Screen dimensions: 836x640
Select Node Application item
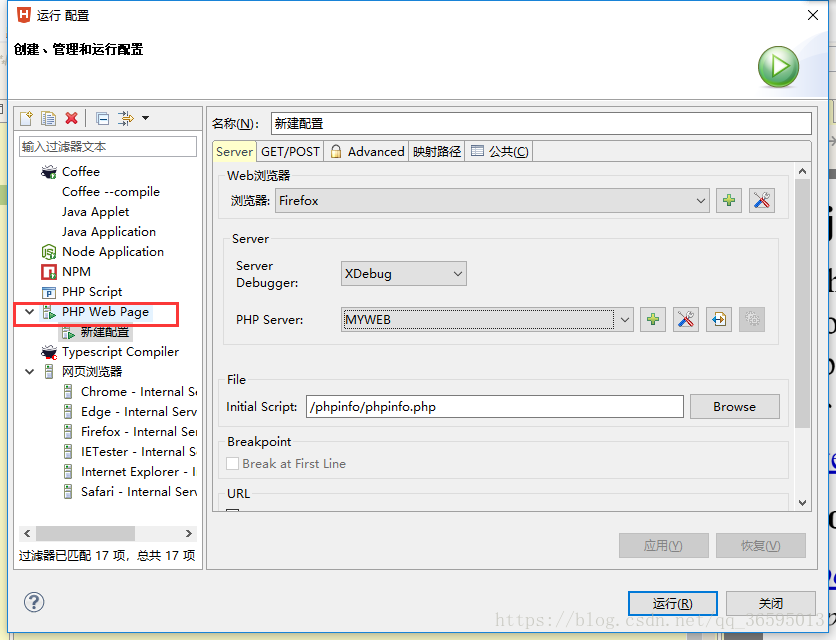(112, 252)
